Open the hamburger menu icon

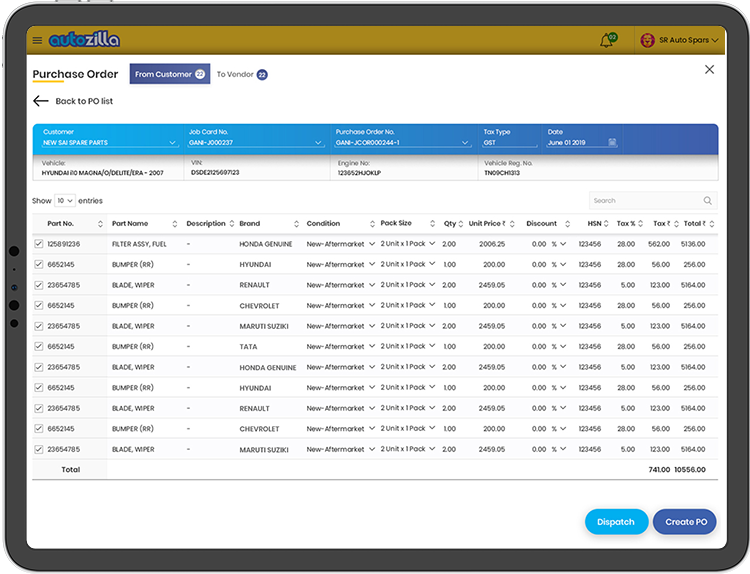point(37,40)
